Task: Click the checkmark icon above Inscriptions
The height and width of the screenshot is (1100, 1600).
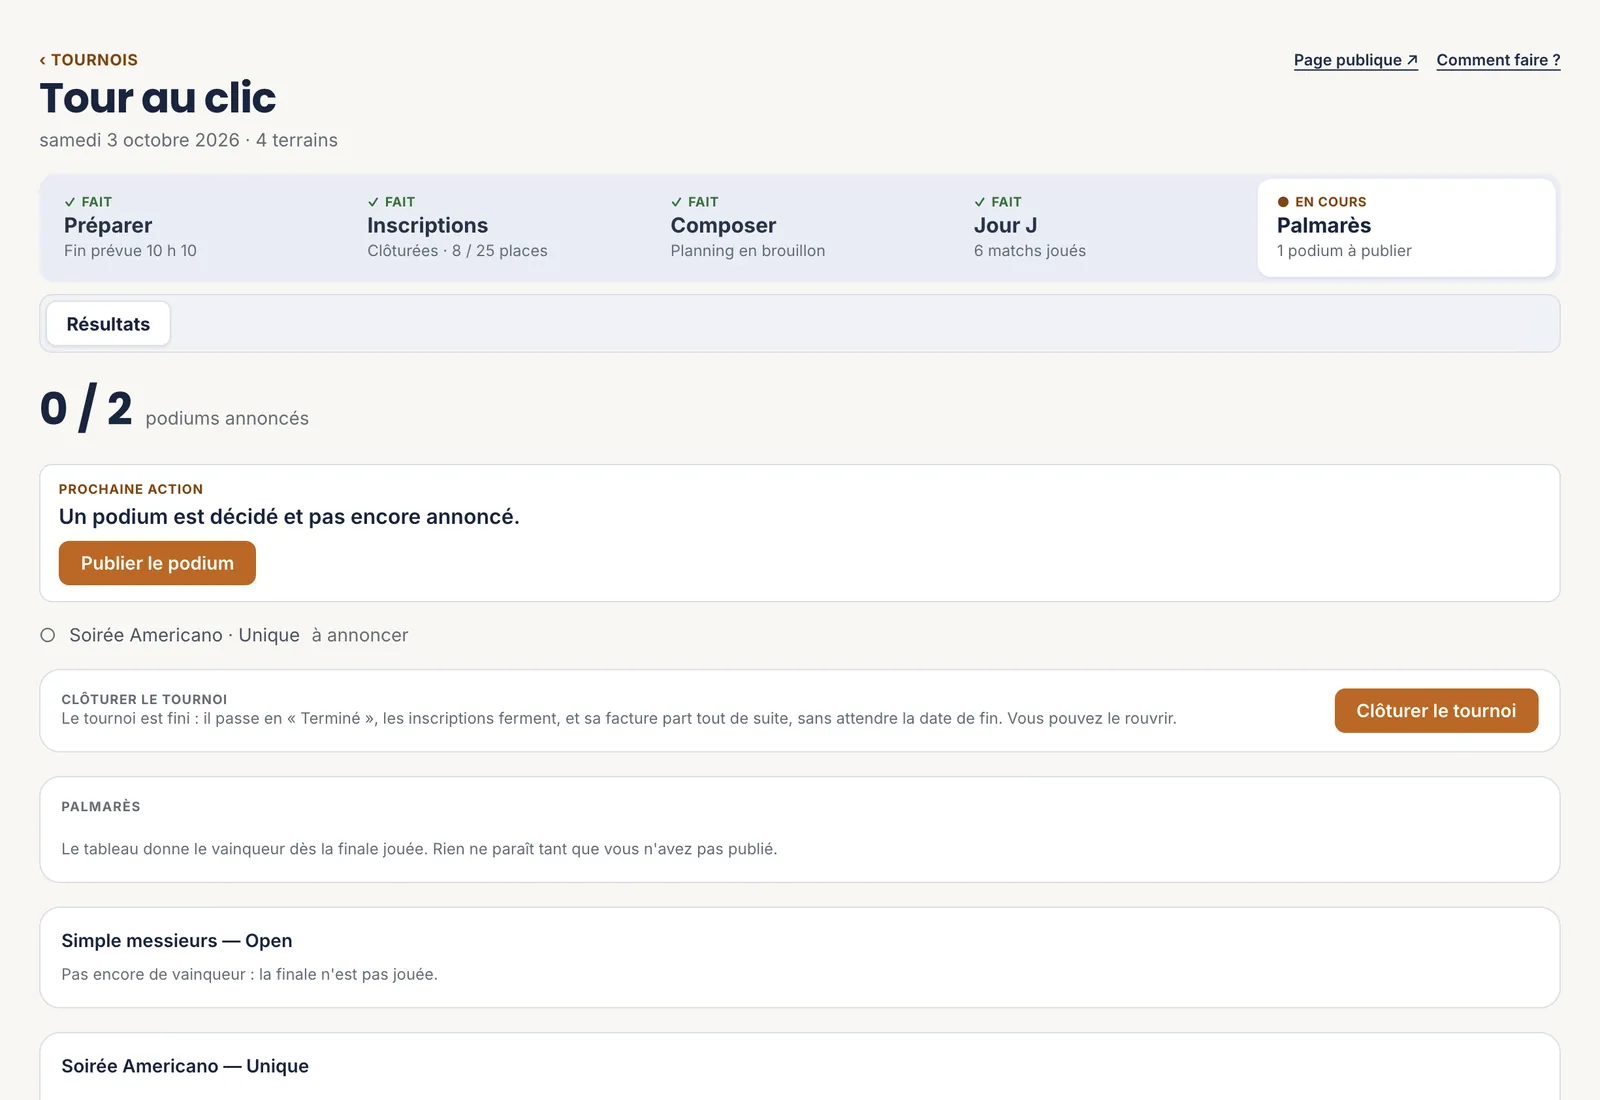Action: (373, 202)
